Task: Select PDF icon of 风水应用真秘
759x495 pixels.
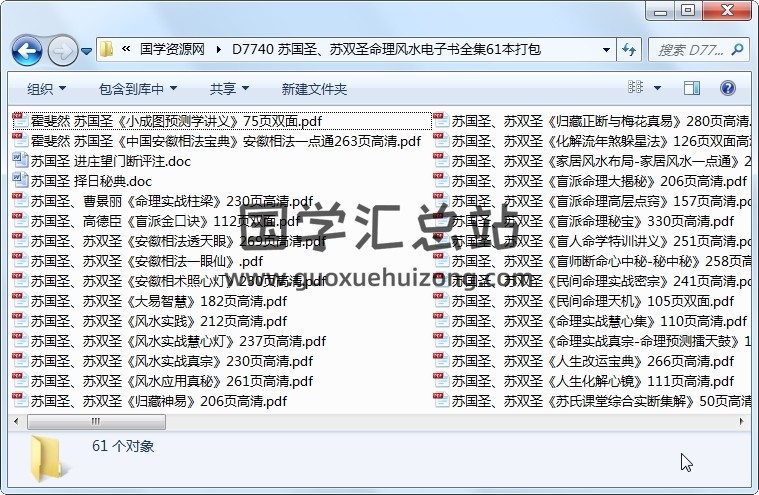Action: click(20, 381)
